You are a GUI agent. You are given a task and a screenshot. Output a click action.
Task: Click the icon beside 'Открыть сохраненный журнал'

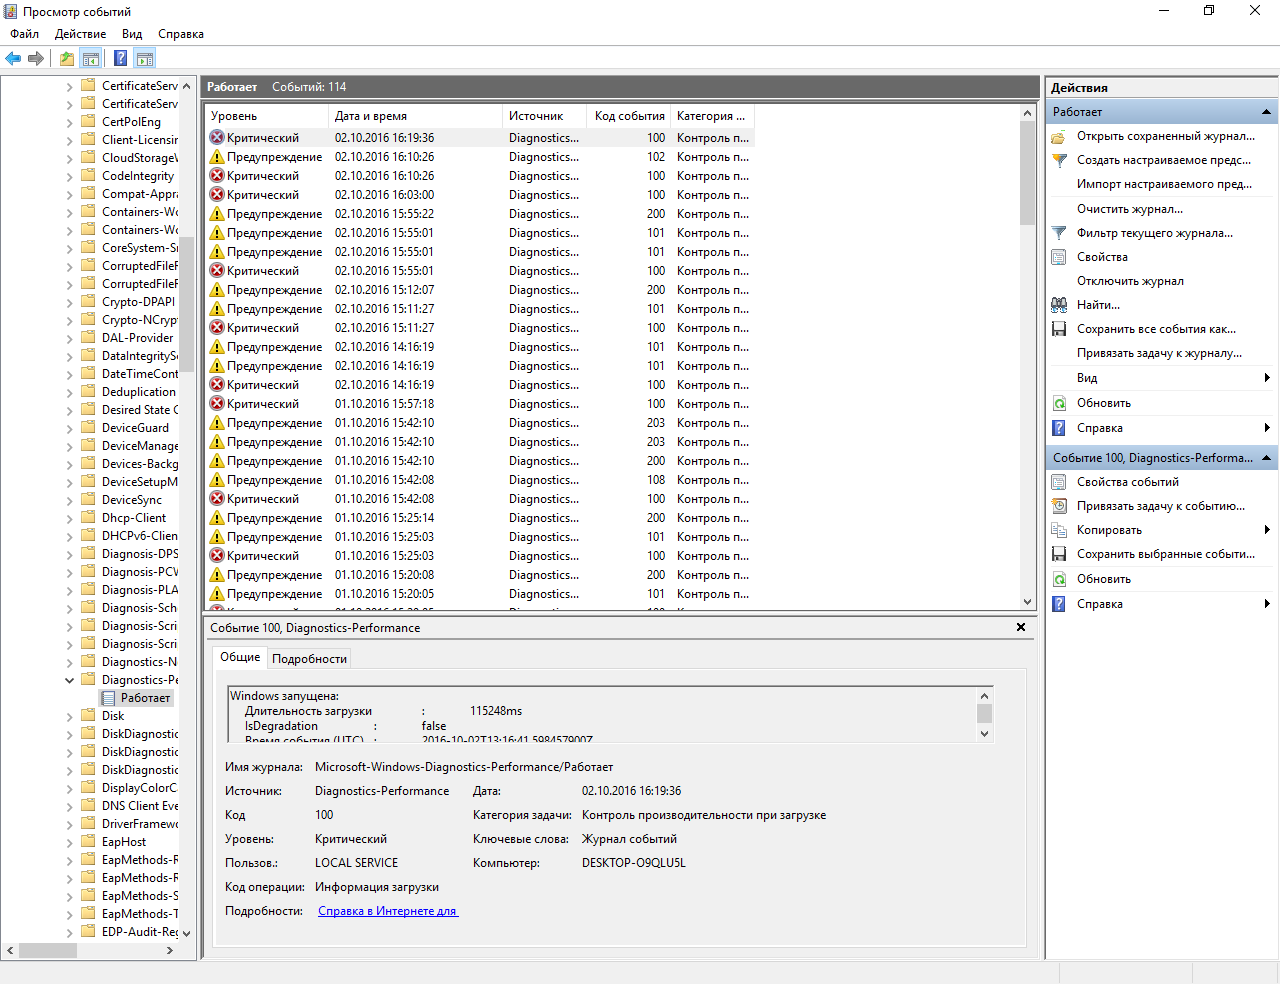point(1059,136)
